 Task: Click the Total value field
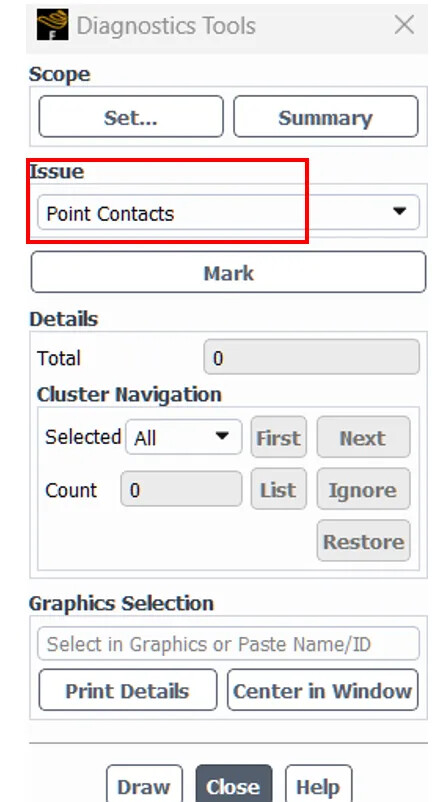click(x=311, y=358)
